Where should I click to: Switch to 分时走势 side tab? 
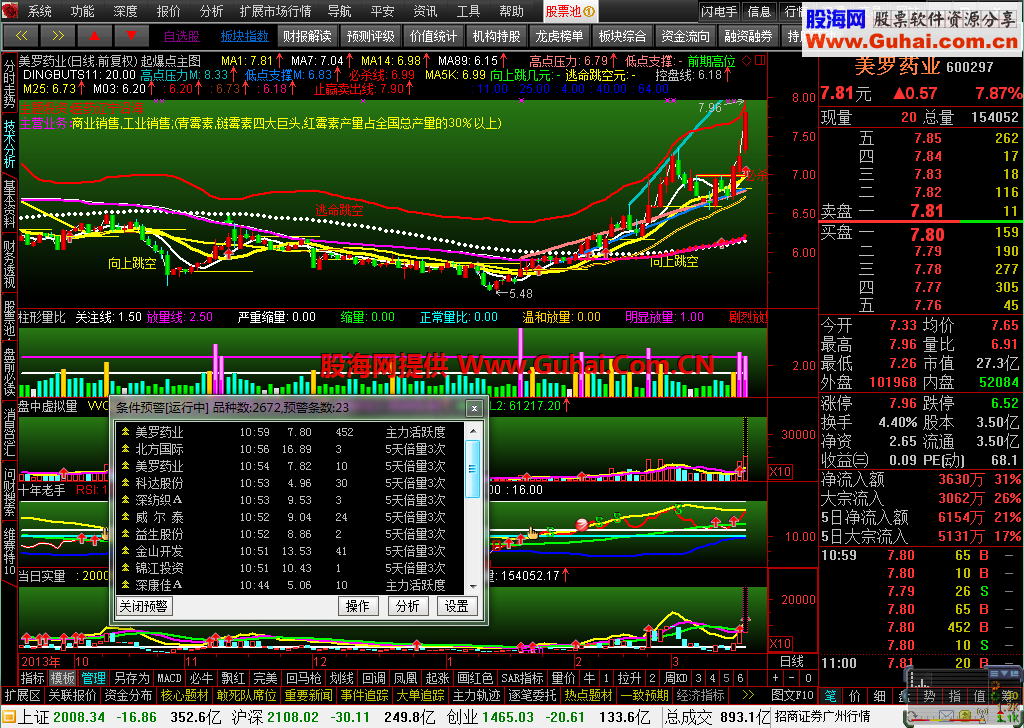click(x=9, y=84)
